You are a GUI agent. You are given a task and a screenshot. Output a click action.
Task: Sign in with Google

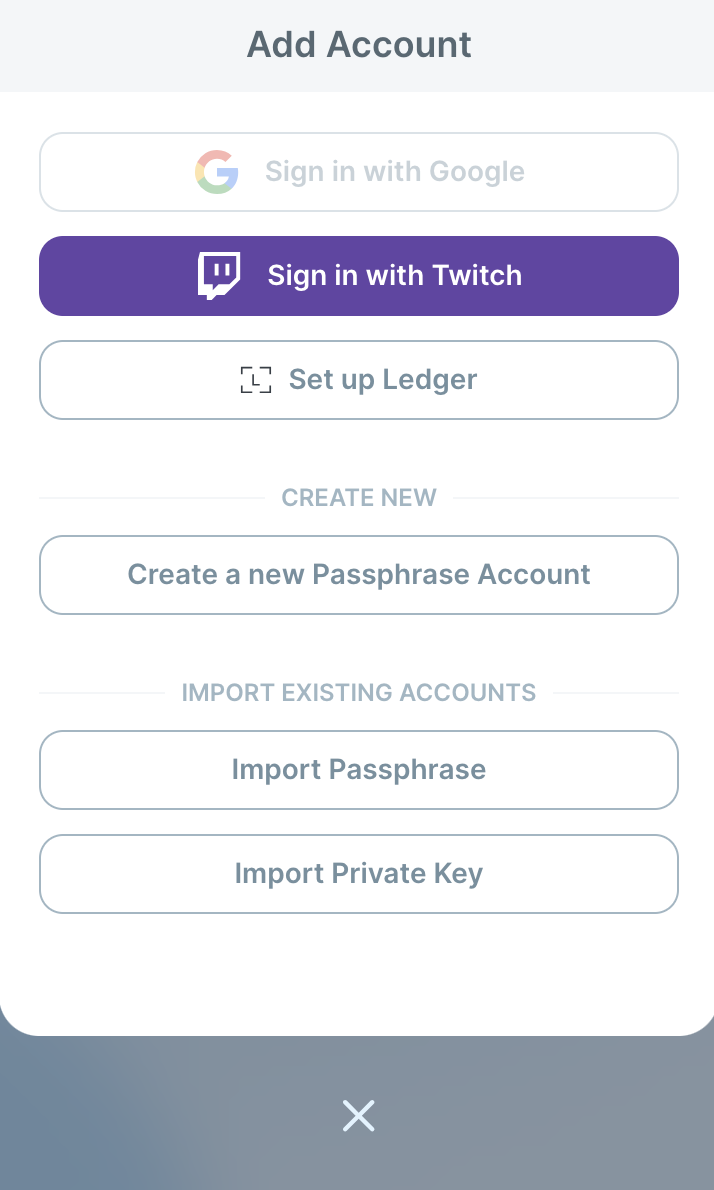[x=359, y=172]
